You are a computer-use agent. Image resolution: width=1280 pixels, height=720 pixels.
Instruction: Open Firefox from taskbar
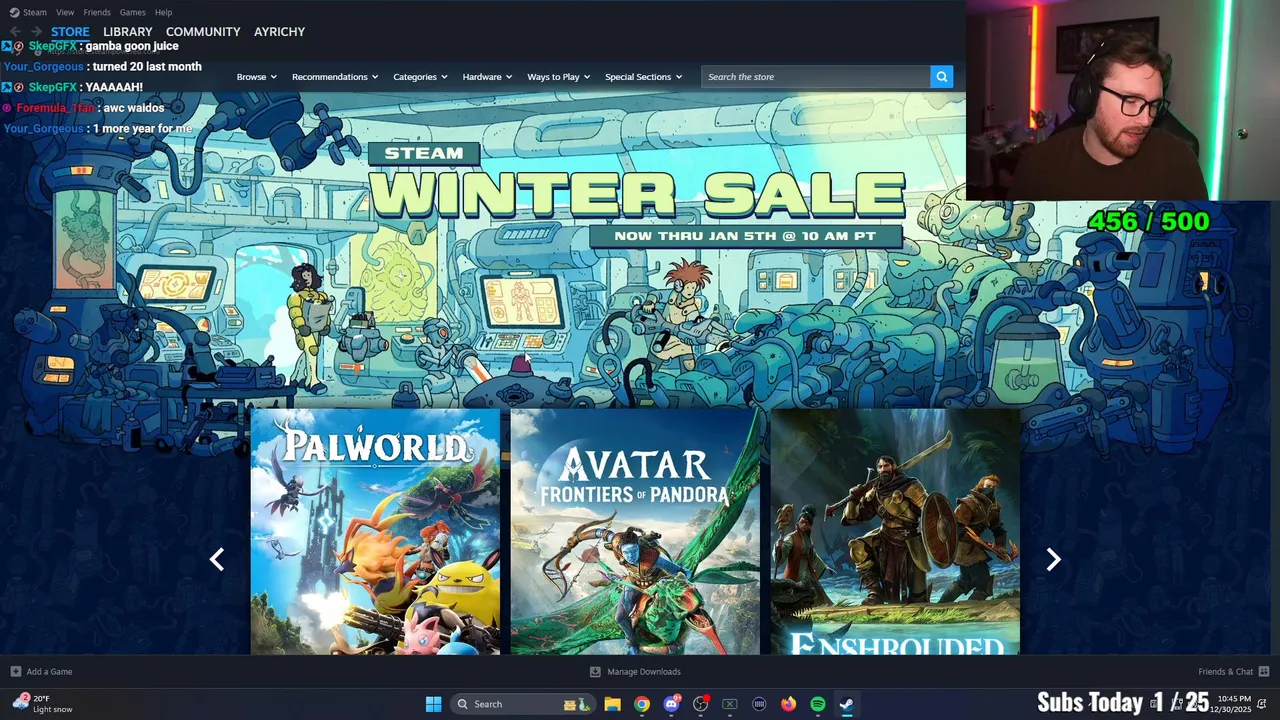pyautogui.click(x=788, y=704)
